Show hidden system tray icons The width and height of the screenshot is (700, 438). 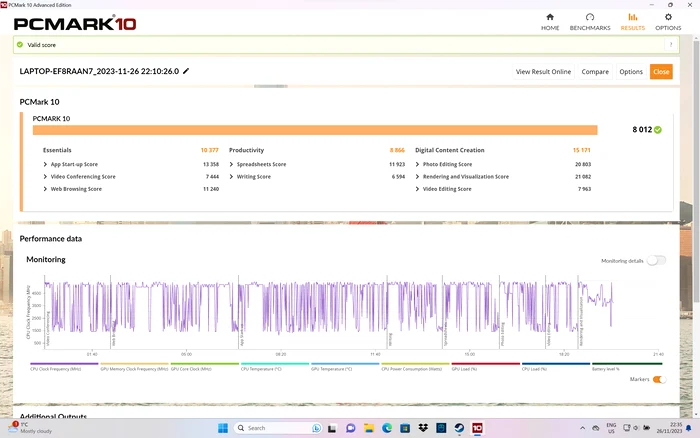[582, 428]
